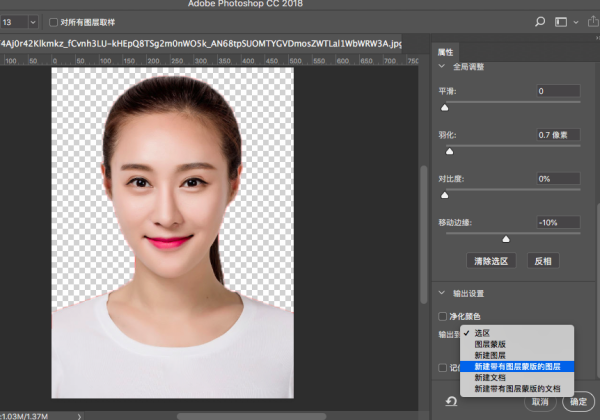Click the 平滑 value field

(x=558, y=91)
